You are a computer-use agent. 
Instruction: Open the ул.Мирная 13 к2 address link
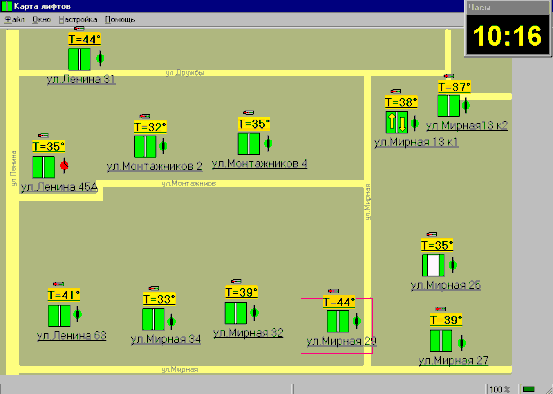click(x=467, y=126)
